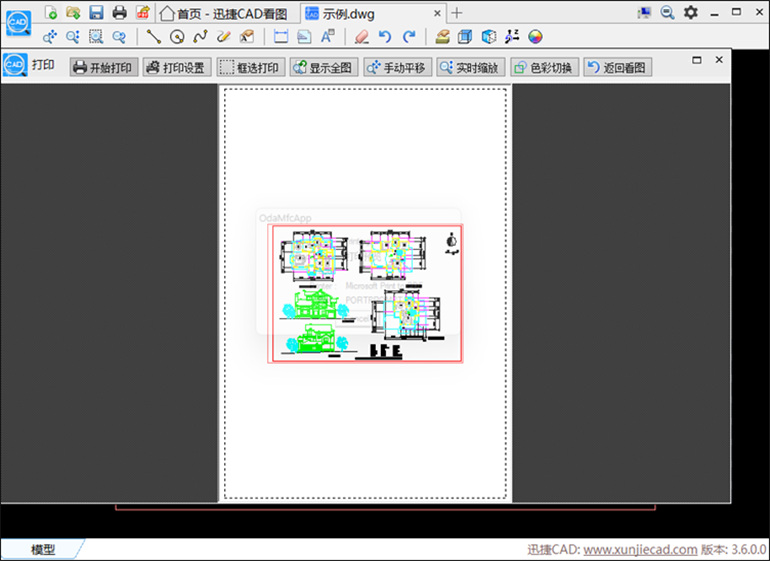Click the save floppy disk icon

click(96, 13)
